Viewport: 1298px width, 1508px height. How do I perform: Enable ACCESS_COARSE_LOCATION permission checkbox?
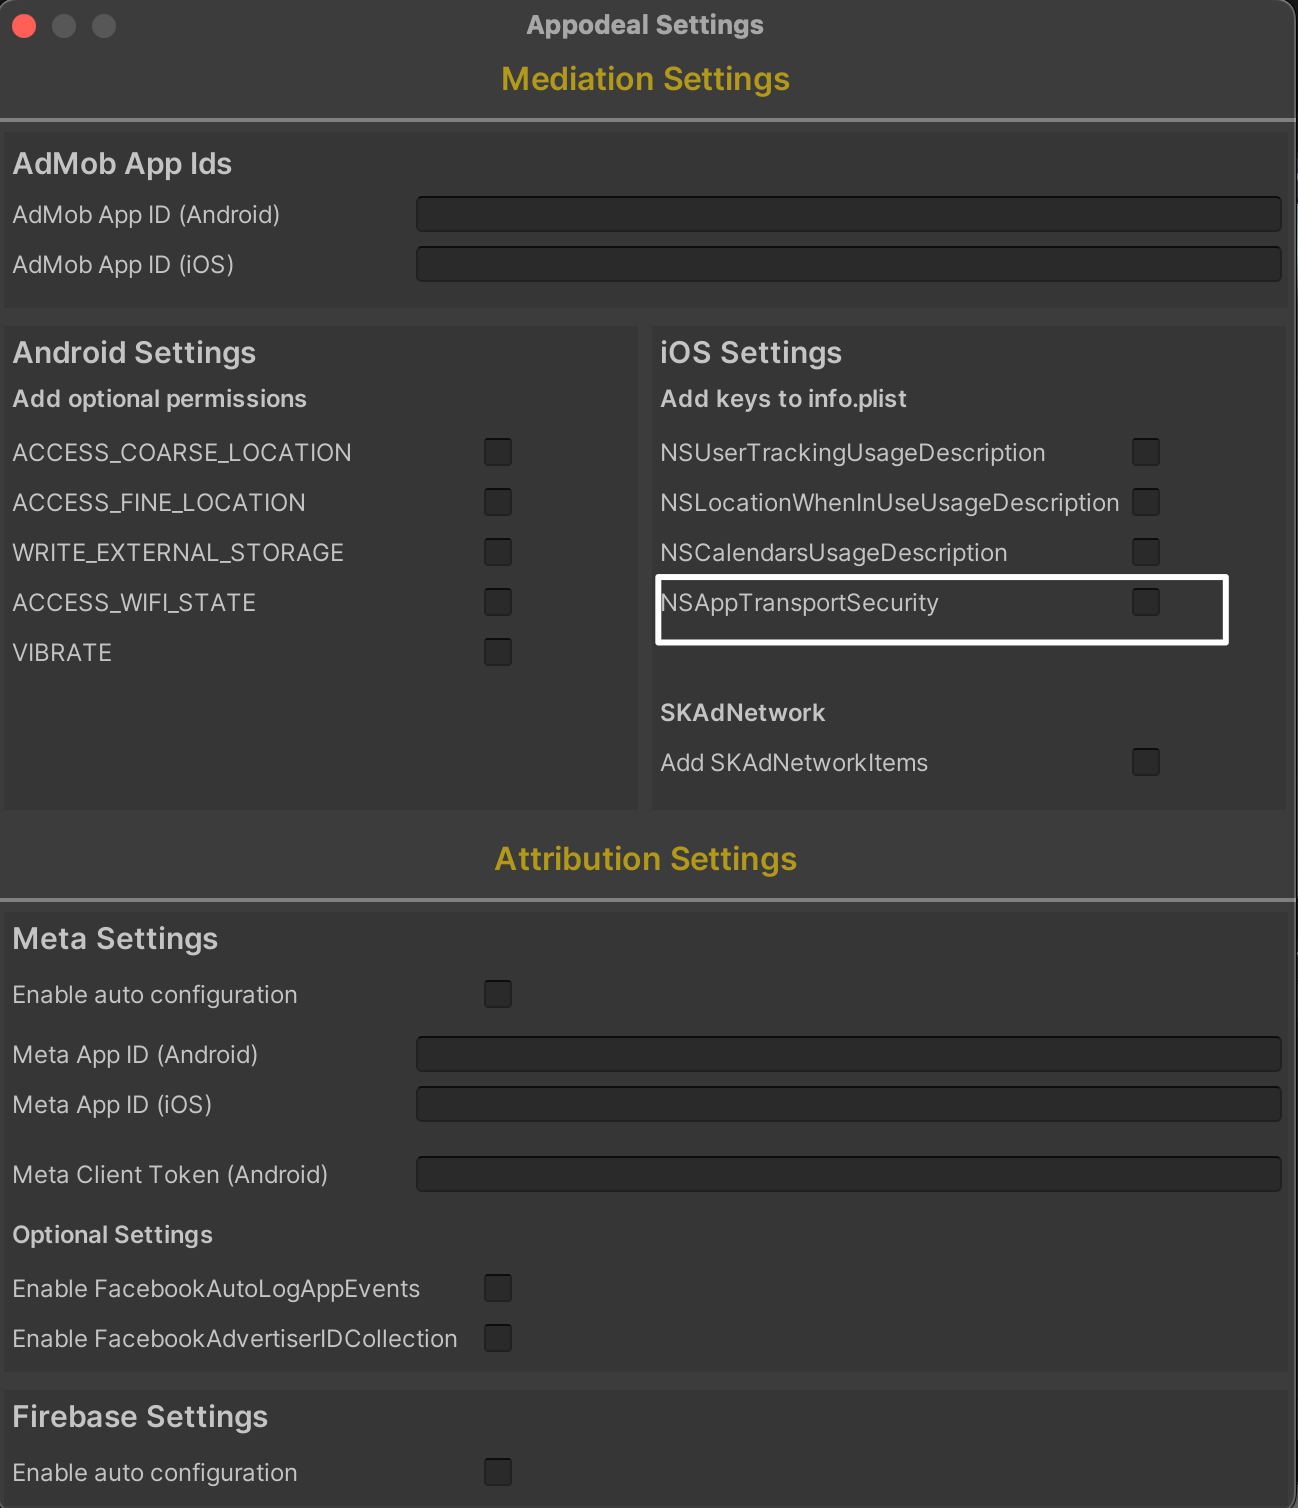[497, 452]
